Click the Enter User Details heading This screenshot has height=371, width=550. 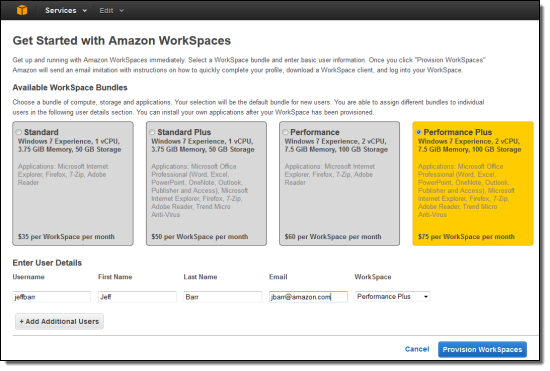pos(47,263)
